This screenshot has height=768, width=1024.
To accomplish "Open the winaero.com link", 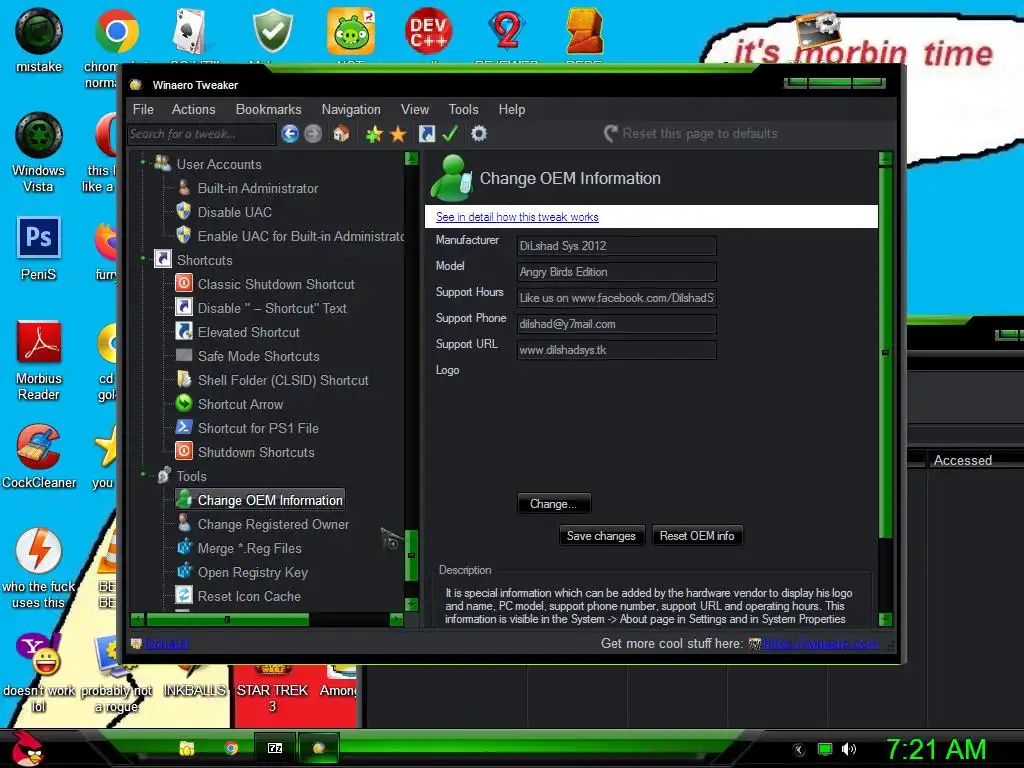I will pos(820,643).
